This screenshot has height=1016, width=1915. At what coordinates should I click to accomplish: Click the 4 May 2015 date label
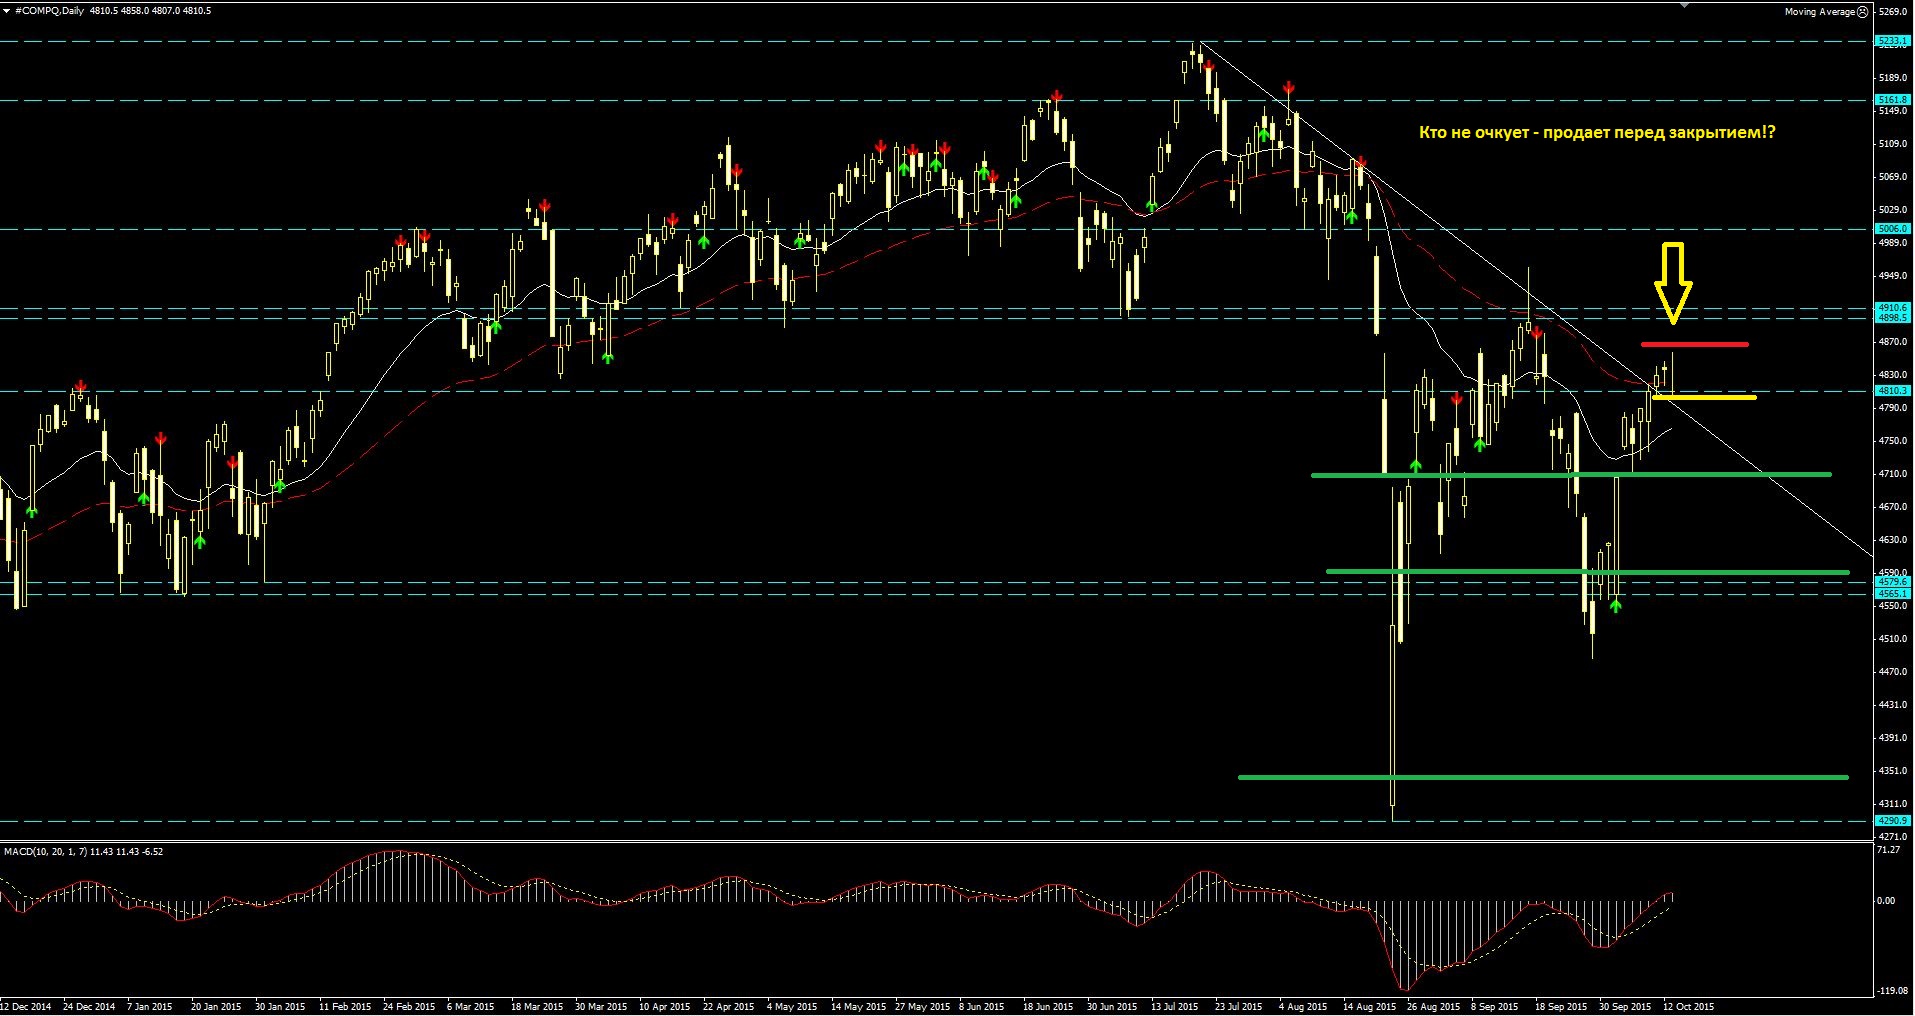[x=793, y=1006]
